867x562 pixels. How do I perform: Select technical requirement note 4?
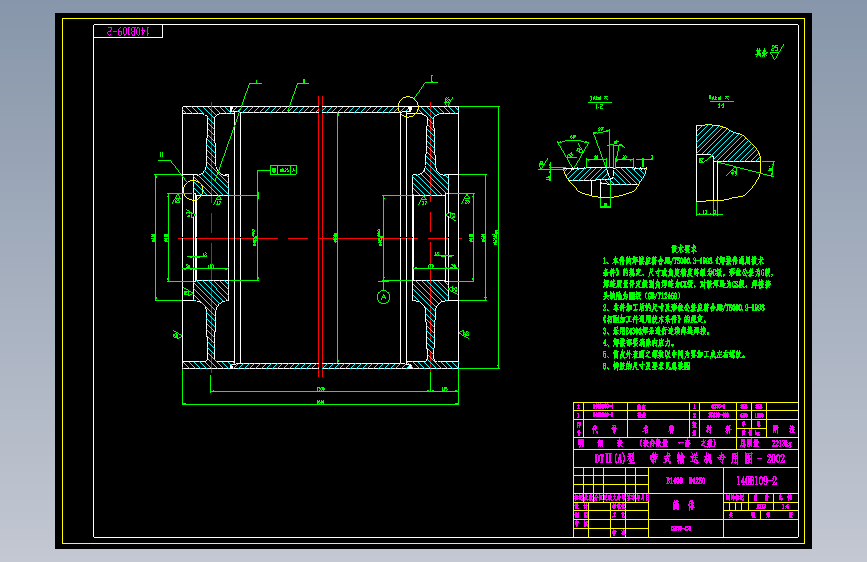tap(639, 342)
